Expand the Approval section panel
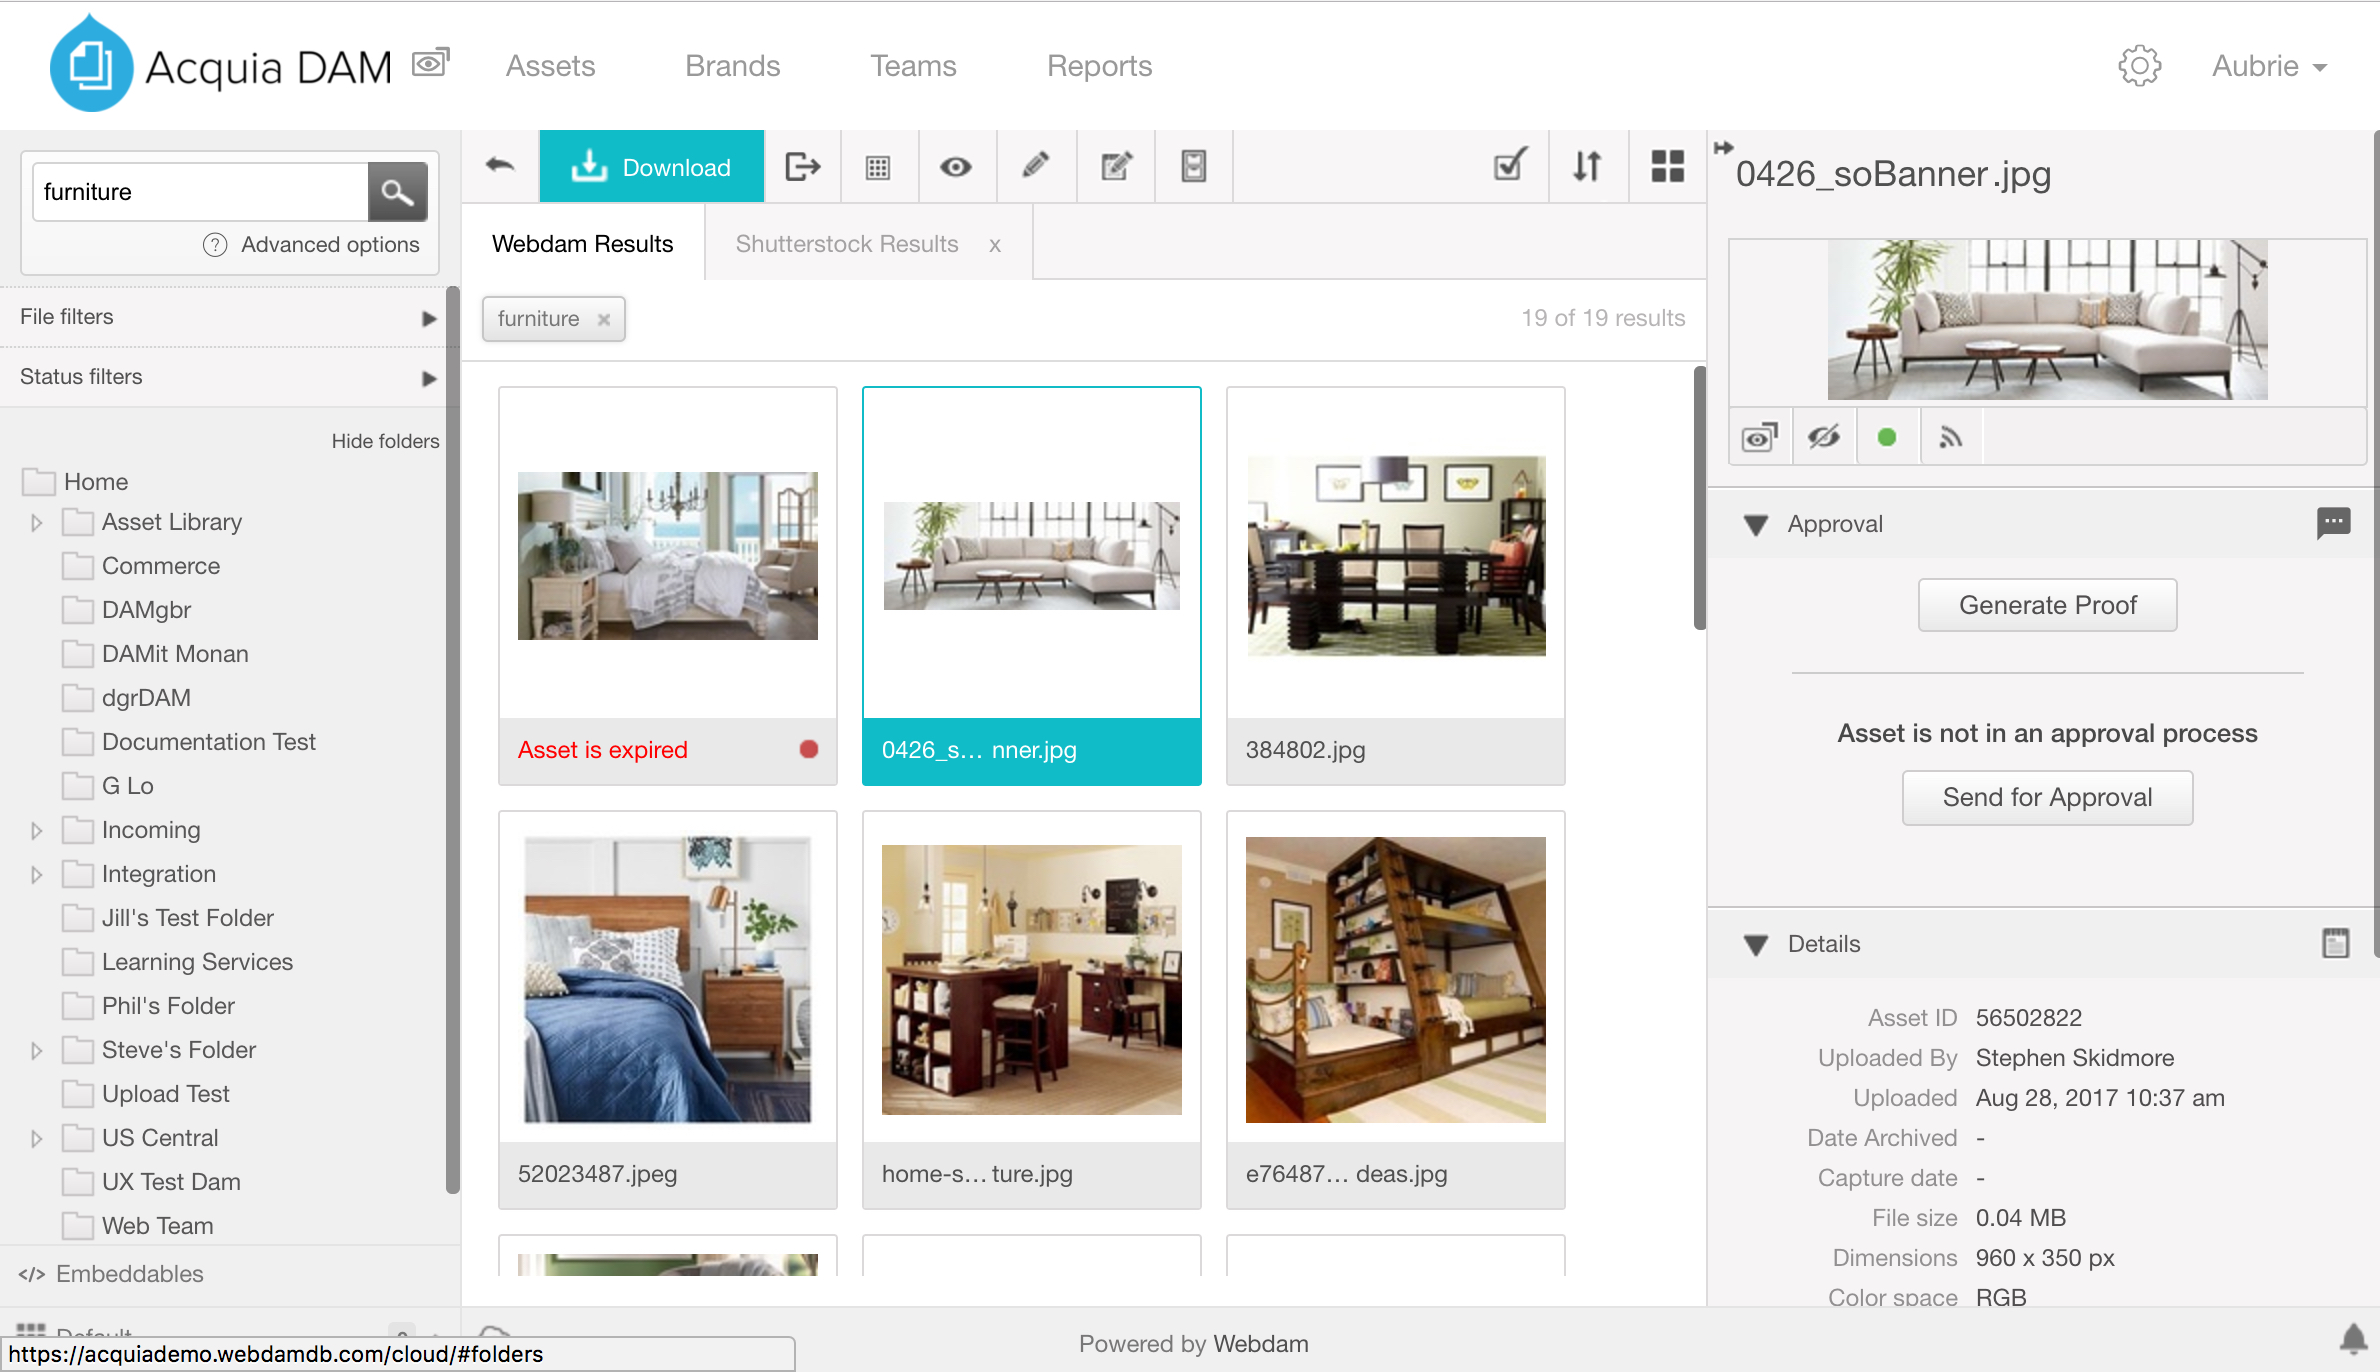 [x=1756, y=523]
